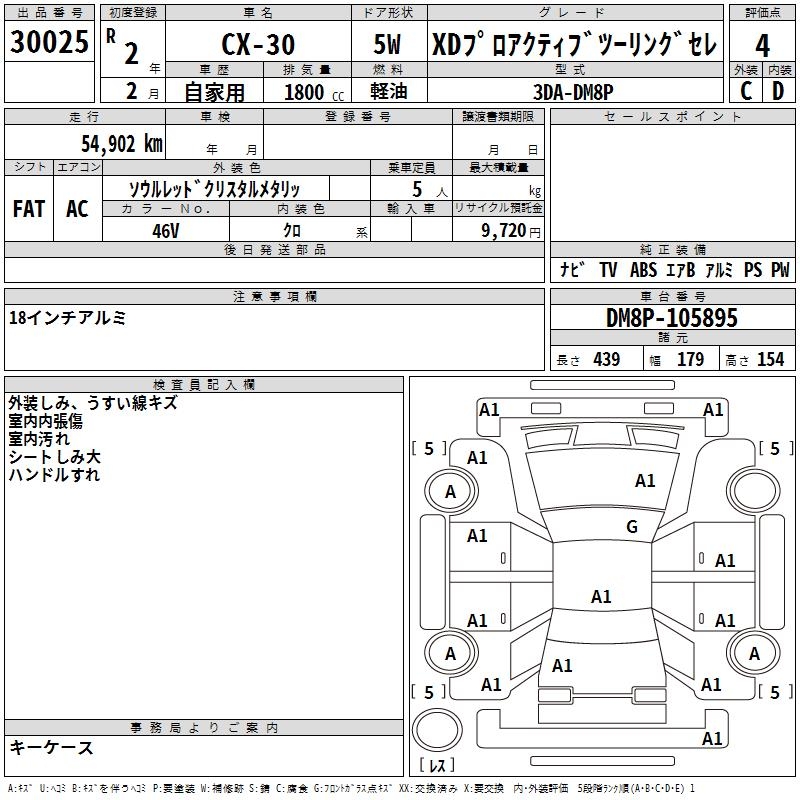Click the vehicle history value 自家用
The height and width of the screenshot is (800, 800).
(214, 92)
